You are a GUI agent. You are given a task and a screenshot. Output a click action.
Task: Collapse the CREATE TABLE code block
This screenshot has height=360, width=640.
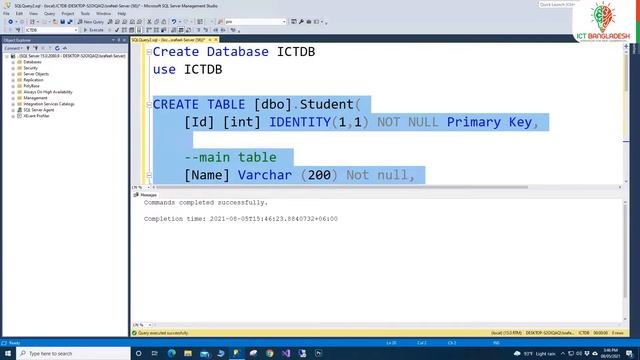point(149,104)
